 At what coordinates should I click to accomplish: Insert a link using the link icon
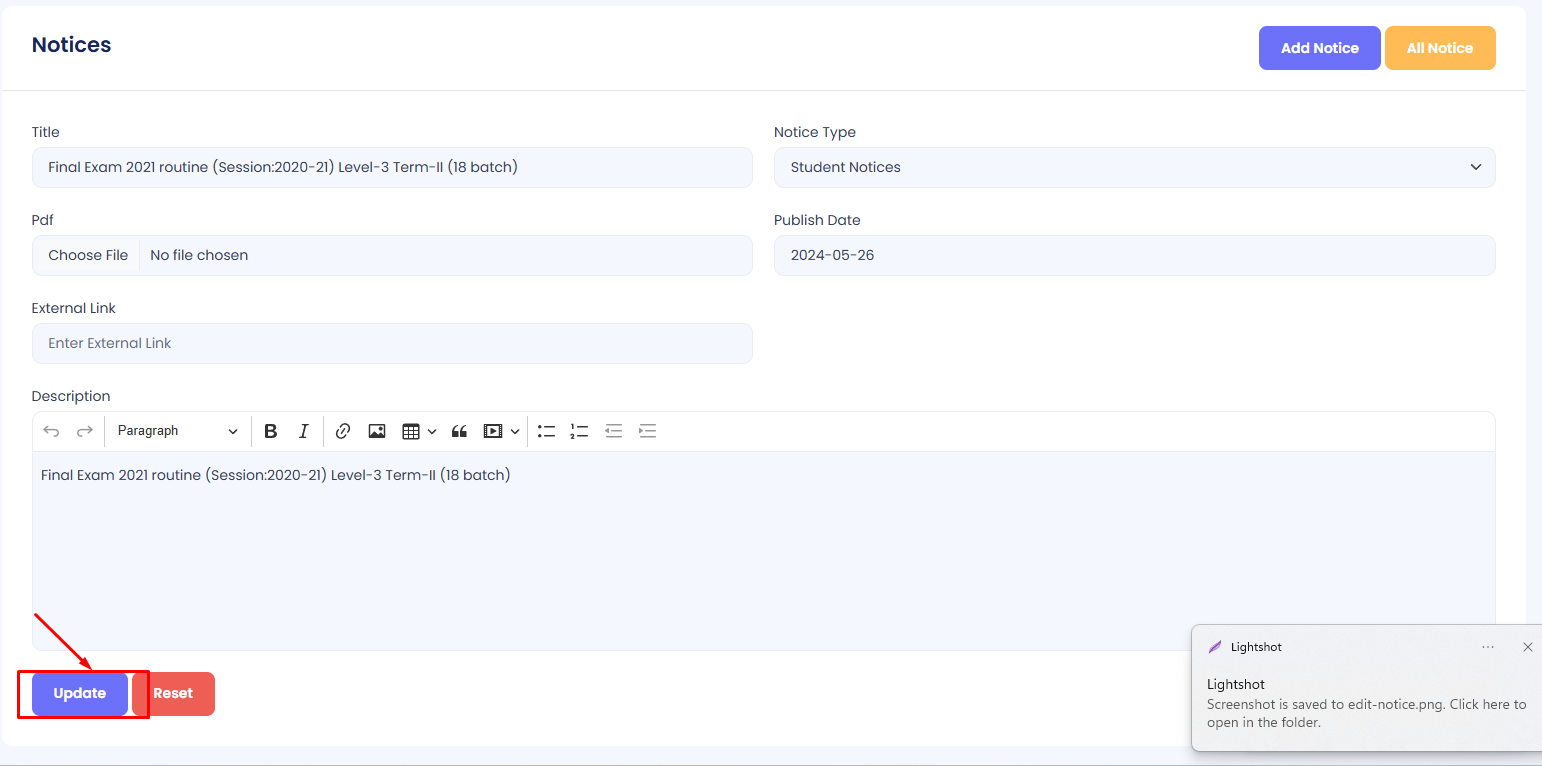point(343,431)
